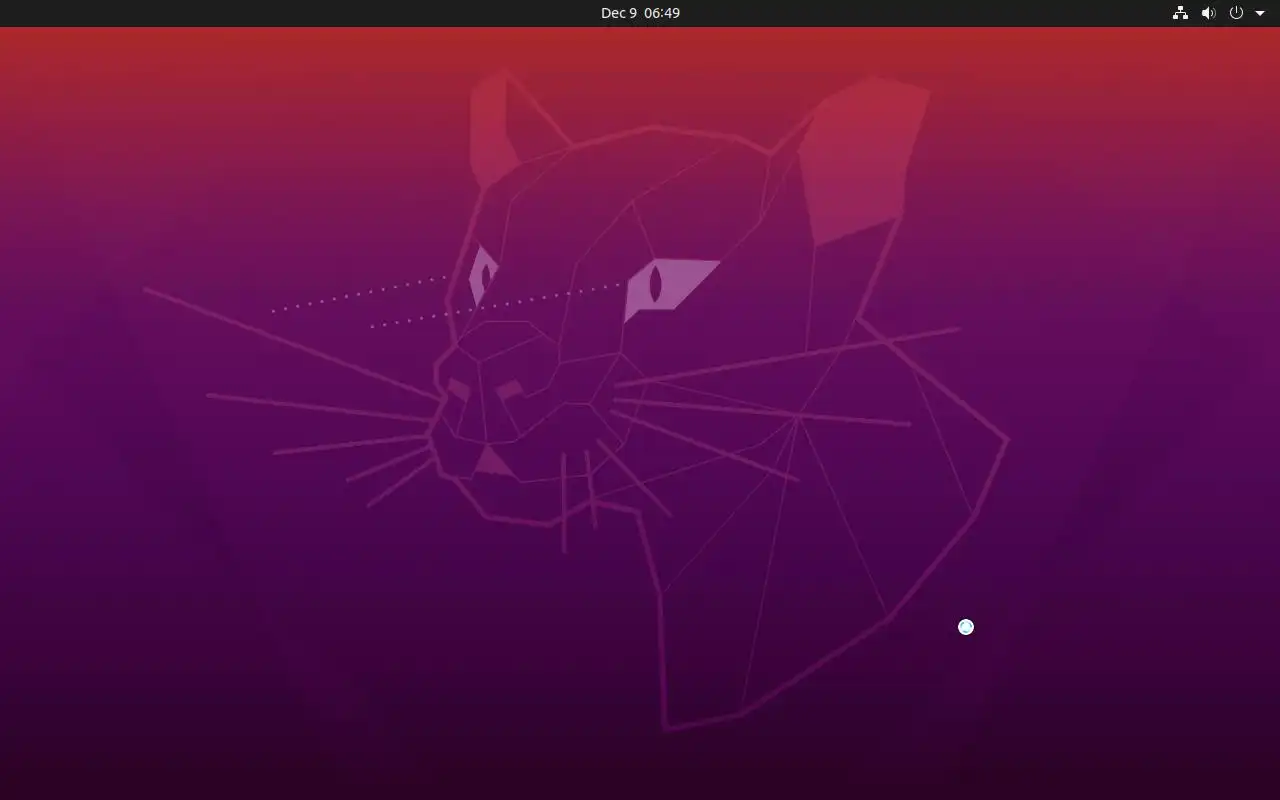
Task: Expand the system menu dropdown arrow
Action: click(x=1260, y=13)
